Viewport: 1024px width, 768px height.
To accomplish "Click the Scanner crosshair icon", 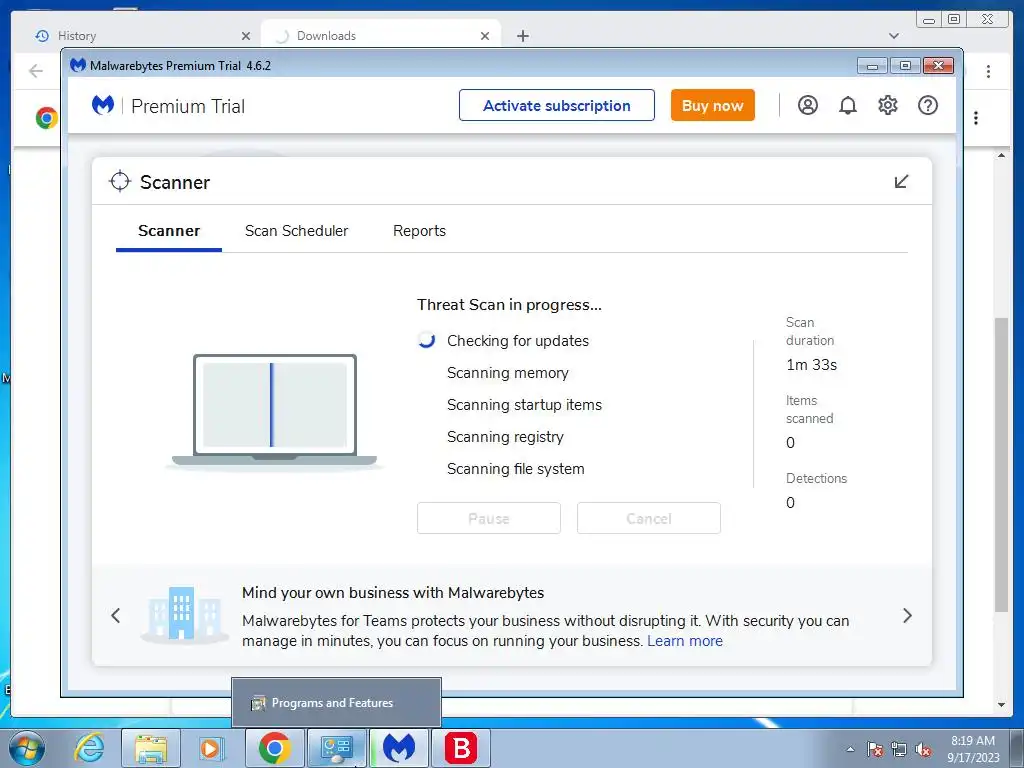I will click(x=120, y=182).
